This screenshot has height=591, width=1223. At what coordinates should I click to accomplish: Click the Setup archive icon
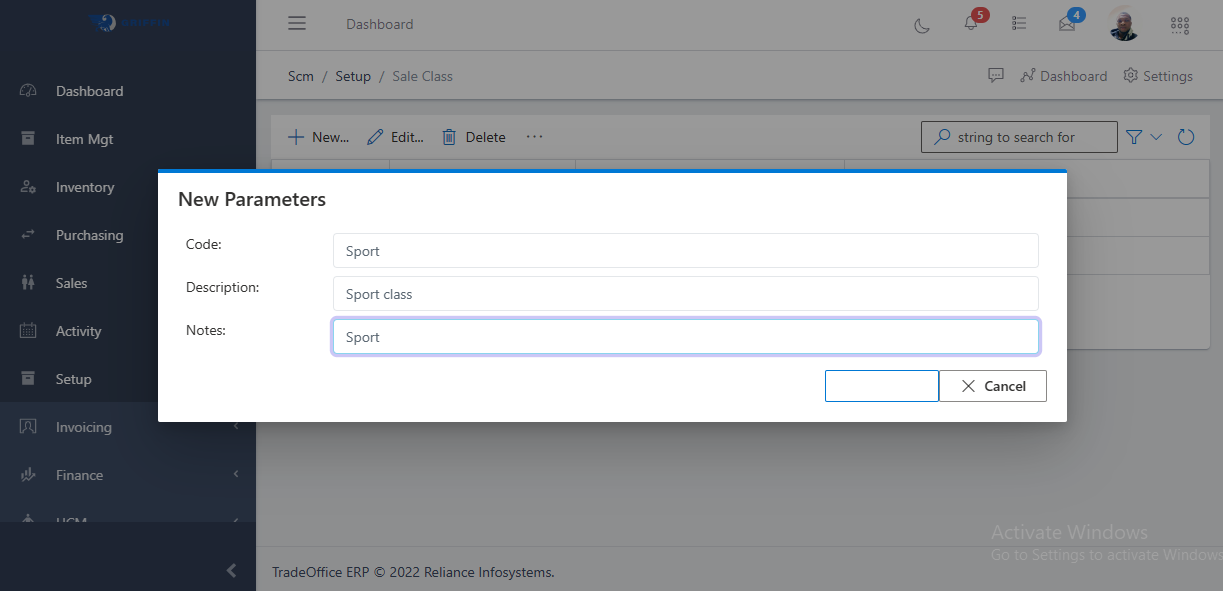coord(28,378)
